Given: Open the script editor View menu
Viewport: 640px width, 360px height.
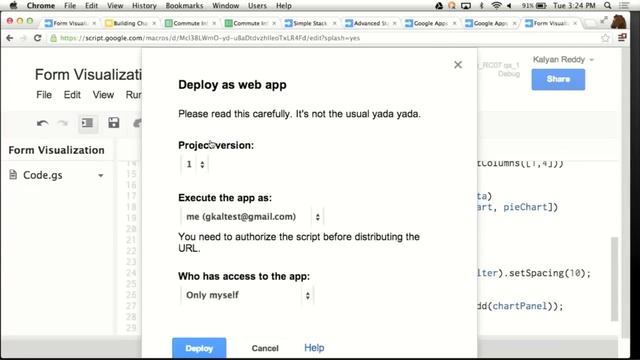Looking at the screenshot, I should 103,95.
